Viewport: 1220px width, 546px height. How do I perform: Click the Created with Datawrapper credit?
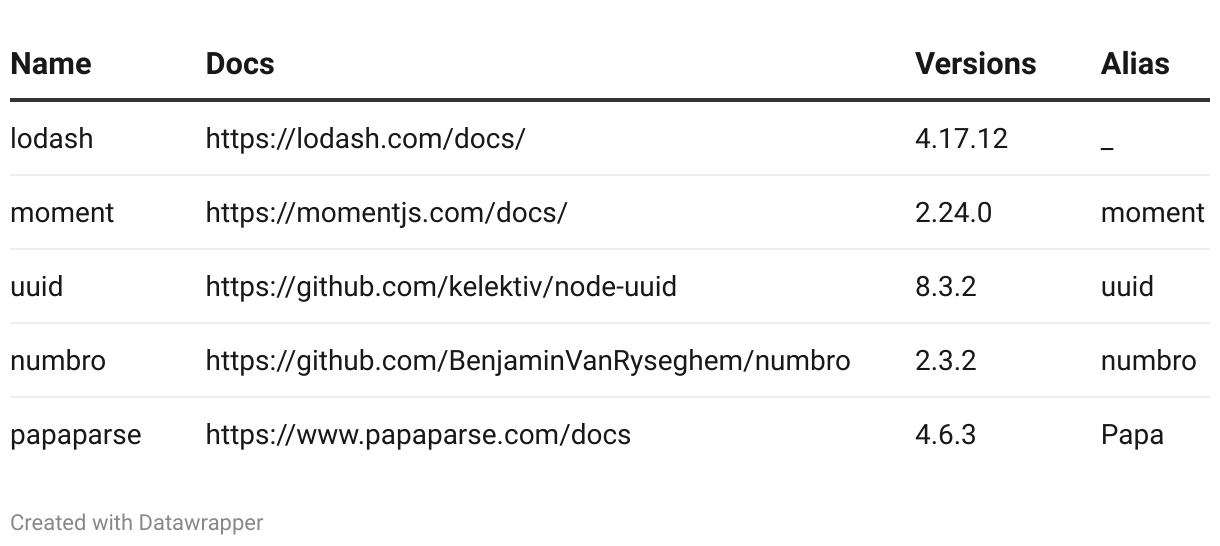tap(137, 522)
